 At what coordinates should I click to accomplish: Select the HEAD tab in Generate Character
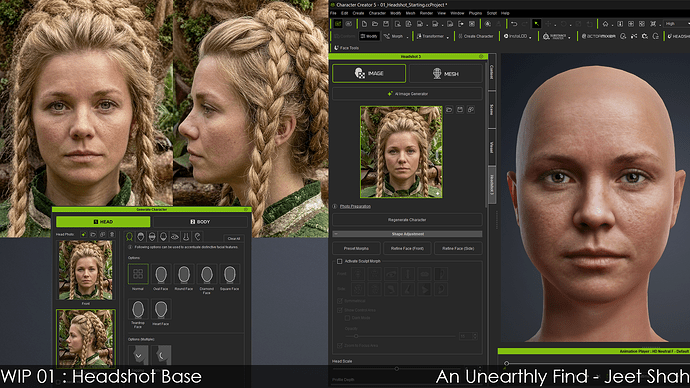(x=103, y=222)
